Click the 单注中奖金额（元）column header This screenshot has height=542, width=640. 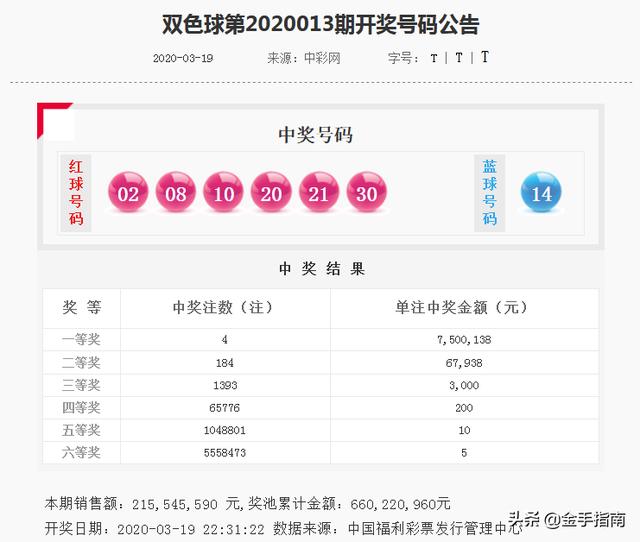tap(464, 308)
